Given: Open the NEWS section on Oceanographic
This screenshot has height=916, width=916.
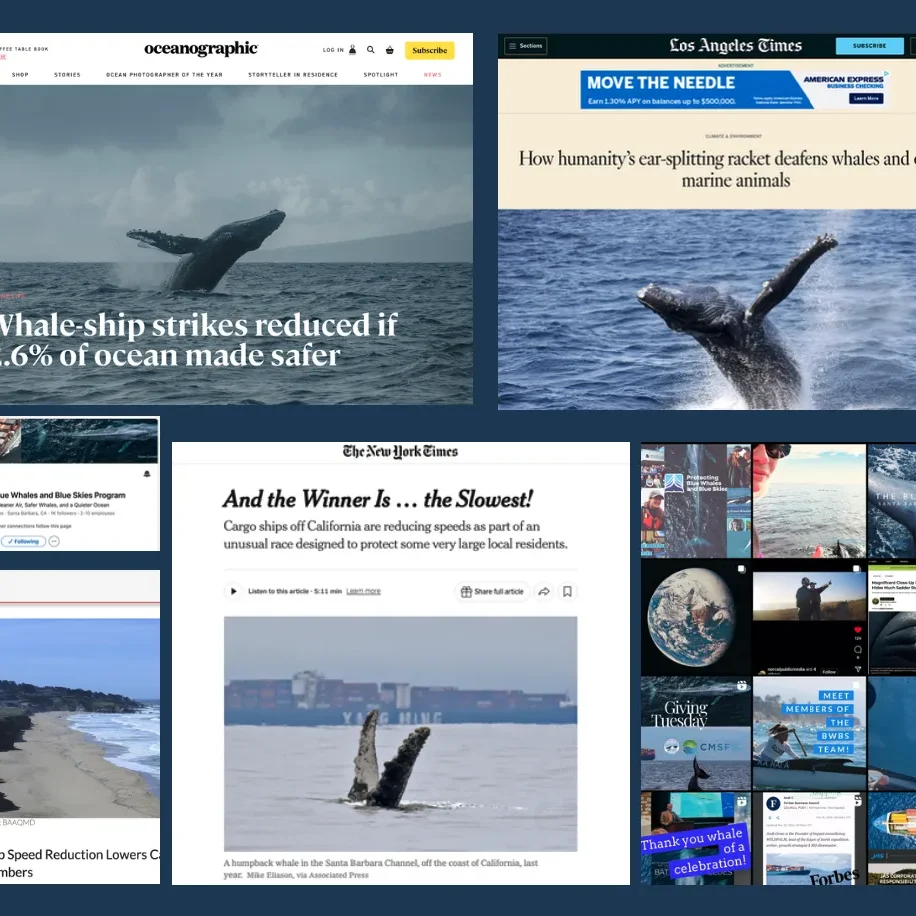Looking at the screenshot, I should pos(432,74).
